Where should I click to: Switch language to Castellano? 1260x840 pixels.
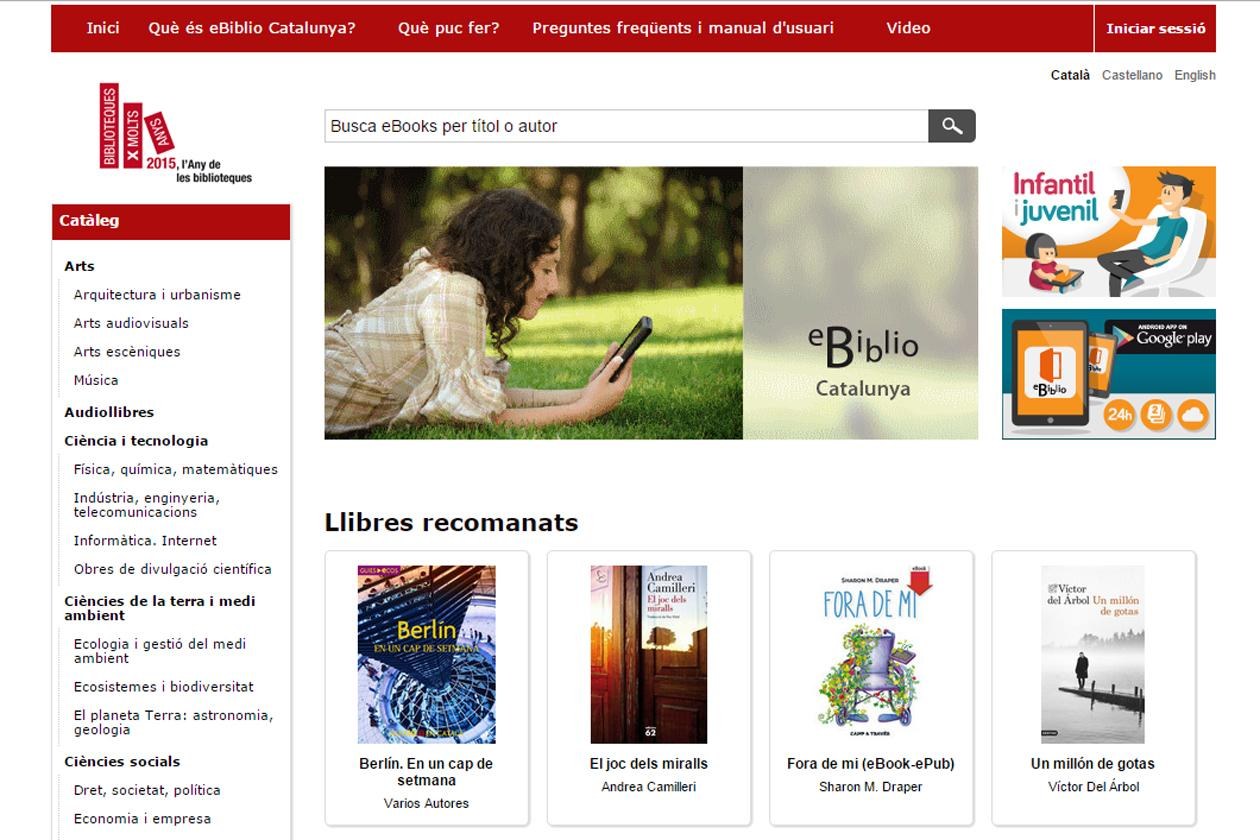coord(1132,75)
